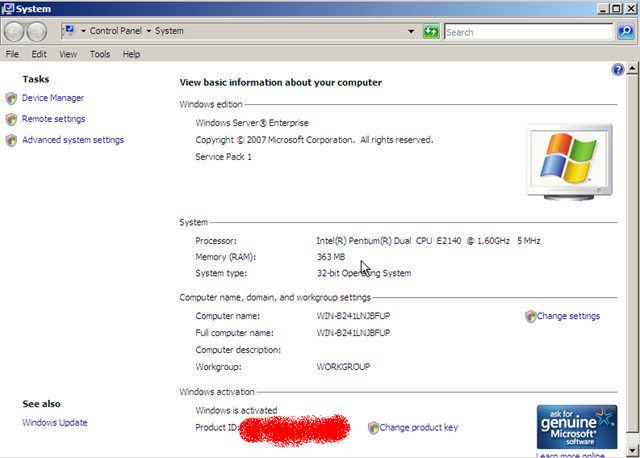Click the Change product key link

(x=419, y=427)
